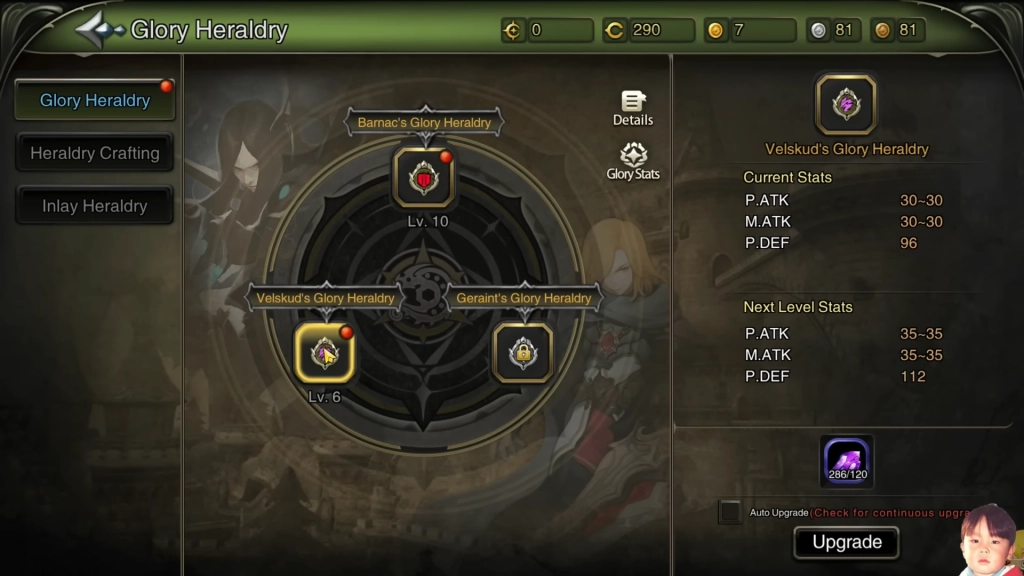Switch to Glory Heraldry tab
The height and width of the screenshot is (576, 1024).
click(x=95, y=101)
